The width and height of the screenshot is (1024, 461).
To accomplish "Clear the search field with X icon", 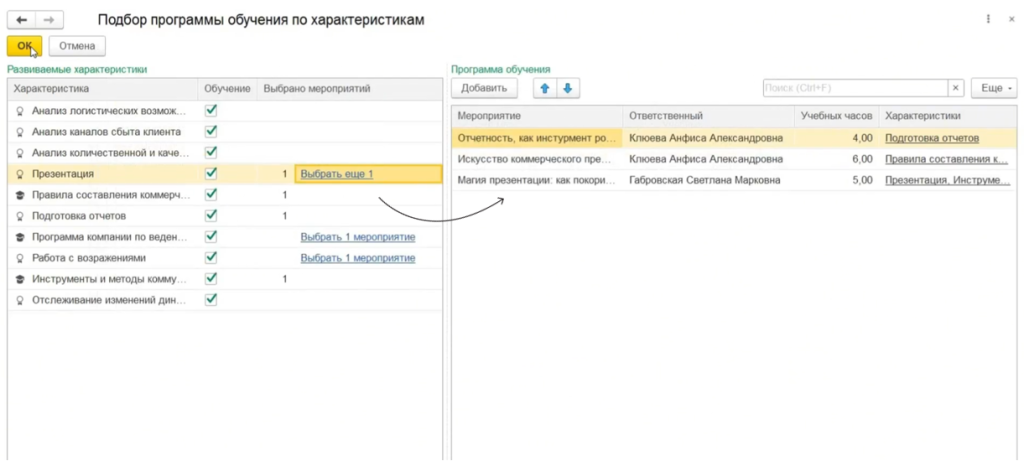I will pos(955,88).
